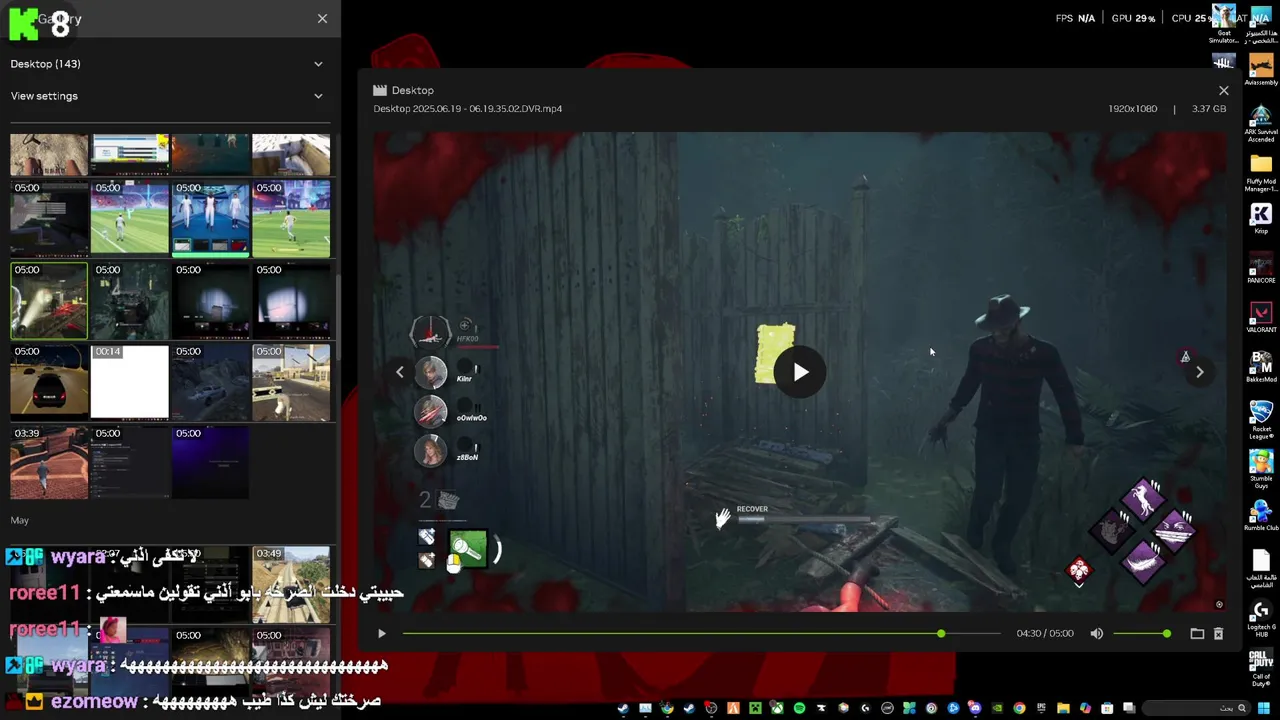
Task: Select the highlighted flashlight clip thumbnail
Action: point(49,300)
